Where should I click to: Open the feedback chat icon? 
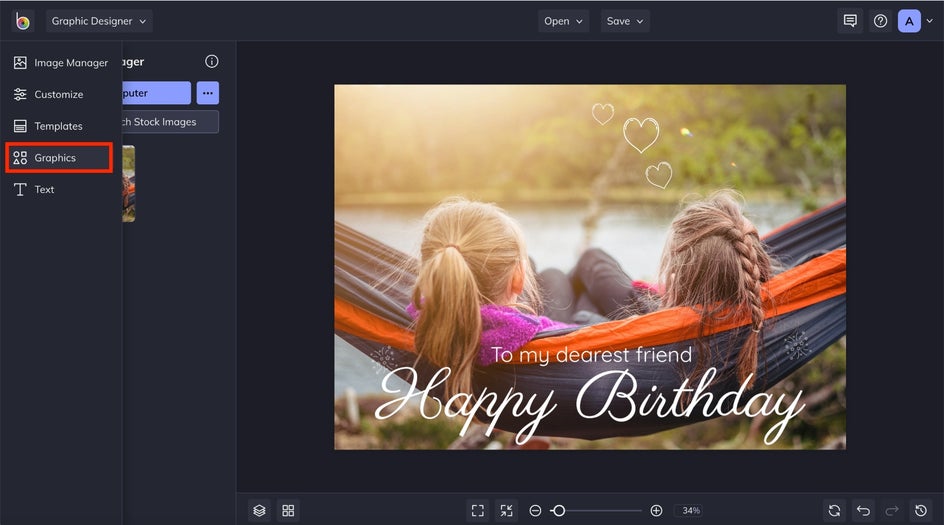850,21
